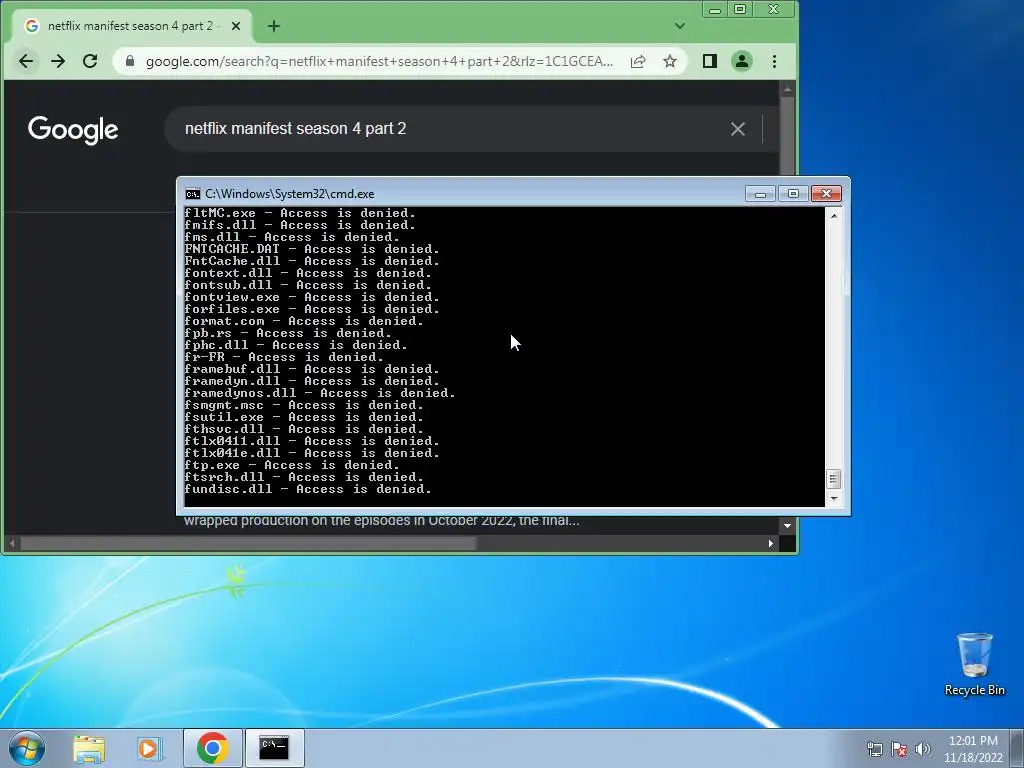Clear the Google search box
Screen dimensions: 1024x768
pos(738,129)
